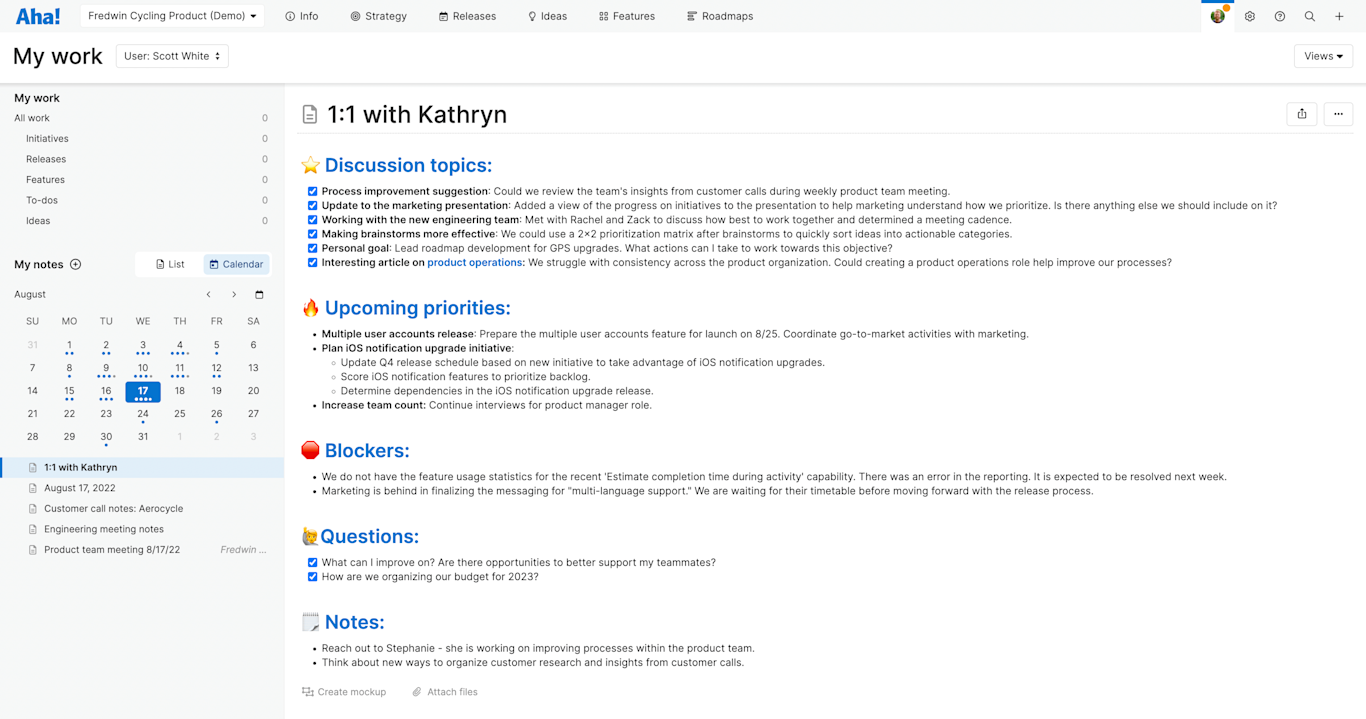Select August 30 on the calendar
This screenshot has height=719, width=1366.
click(106, 437)
